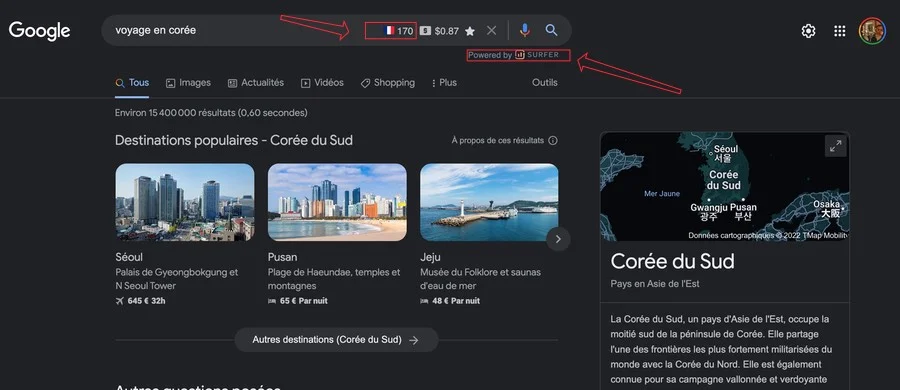The width and height of the screenshot is (900, 390).
Task: Show next destinations with carousel arrow
Action: tap(558, 239)
